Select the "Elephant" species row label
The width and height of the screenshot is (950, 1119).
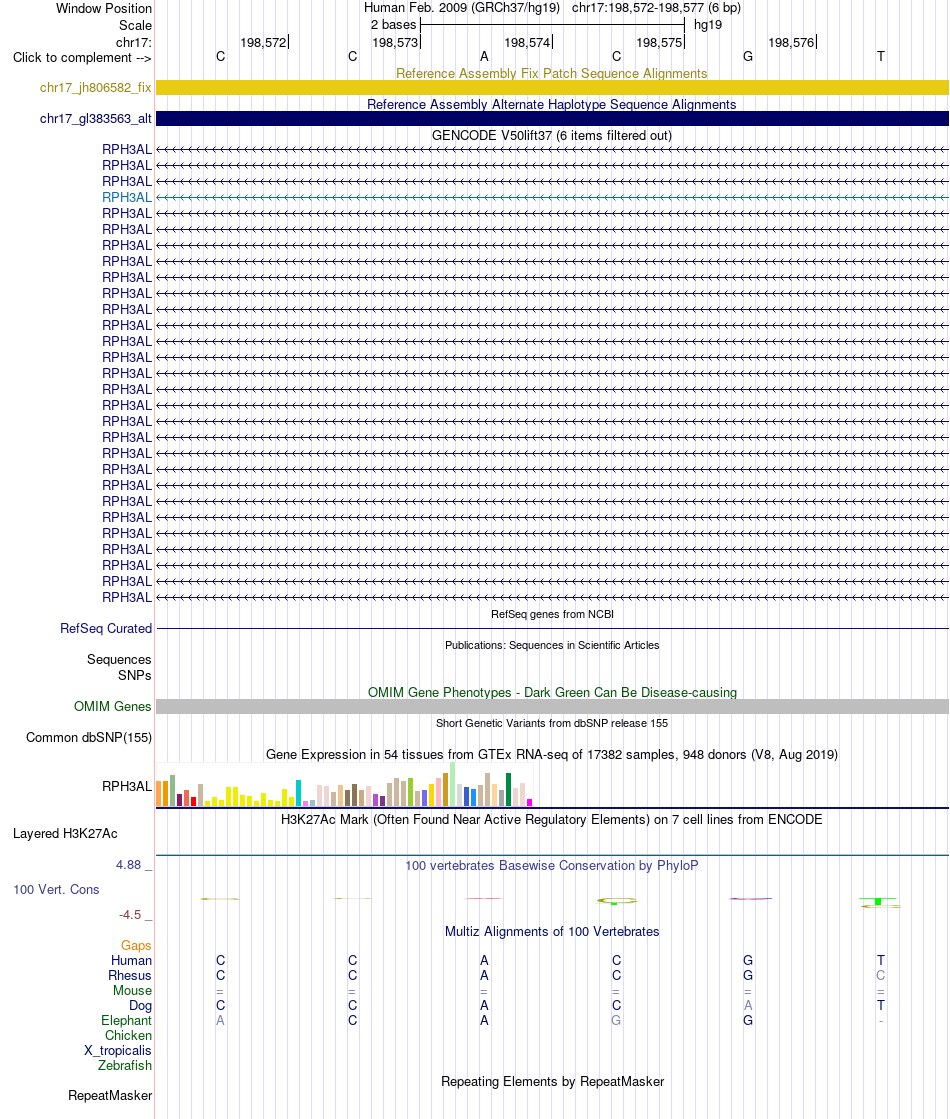pos(126,1020)
